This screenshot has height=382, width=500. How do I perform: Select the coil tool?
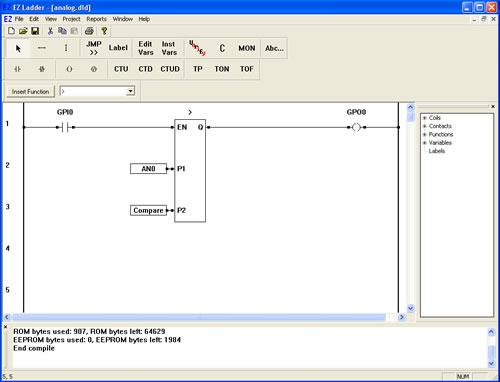pos(69,69)
